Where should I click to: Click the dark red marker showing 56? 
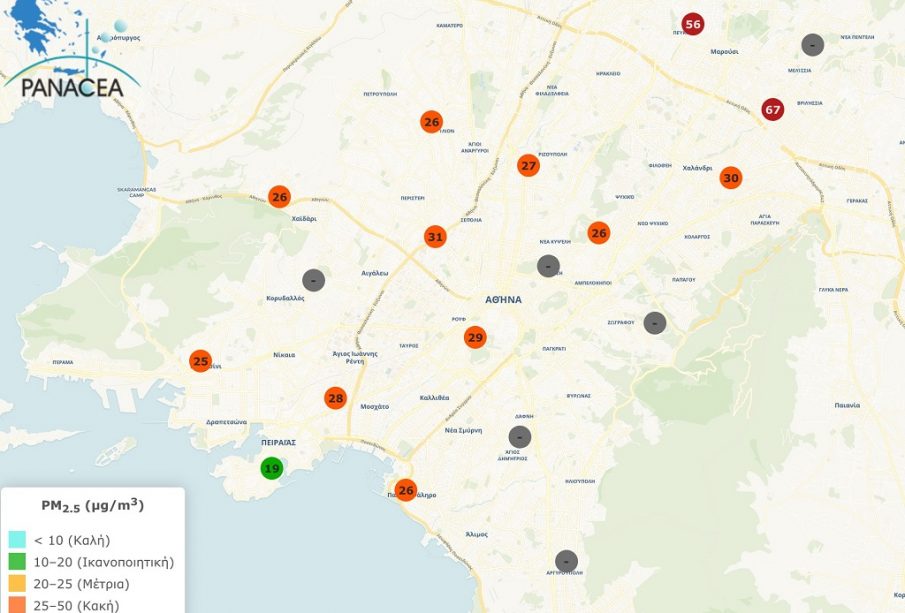[693, 24]
